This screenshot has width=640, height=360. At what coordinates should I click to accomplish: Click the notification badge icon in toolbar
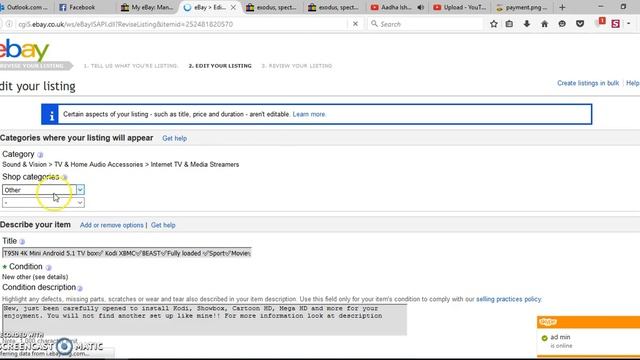[601, 22]
